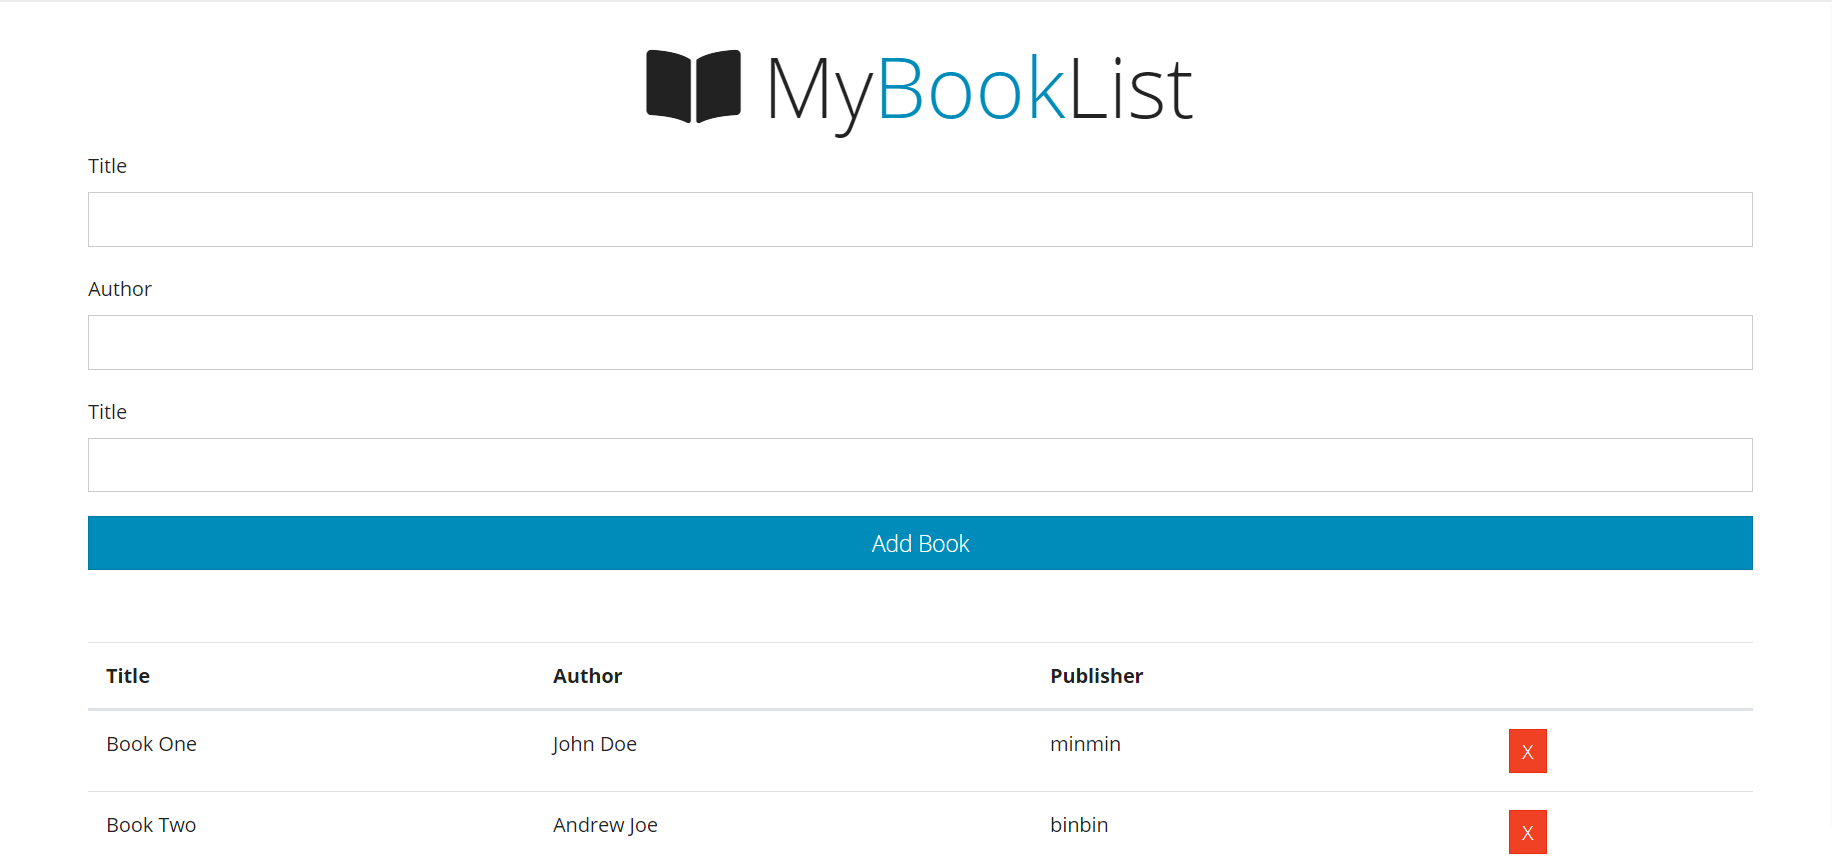This screenshot has width=1832, height=860.
Task: Click the Publisher column header
Action: click(1096, 676)
